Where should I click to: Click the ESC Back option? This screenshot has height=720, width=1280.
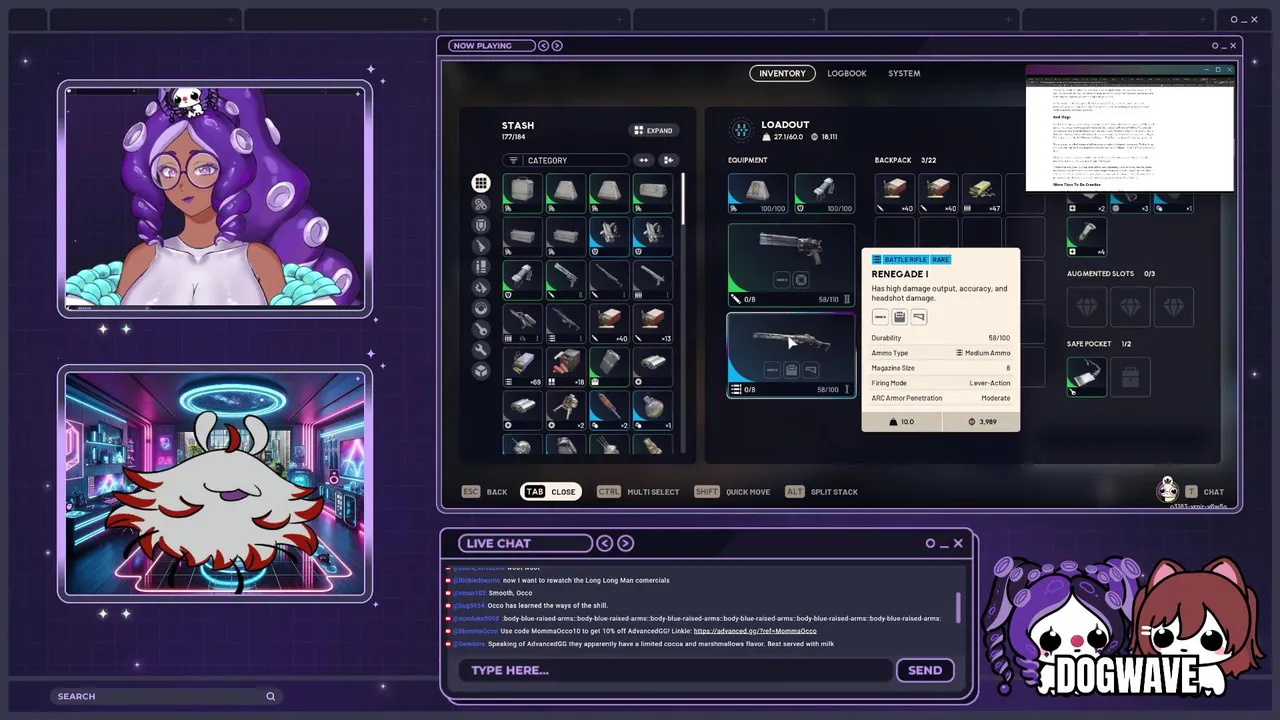[x=485, y=492]
